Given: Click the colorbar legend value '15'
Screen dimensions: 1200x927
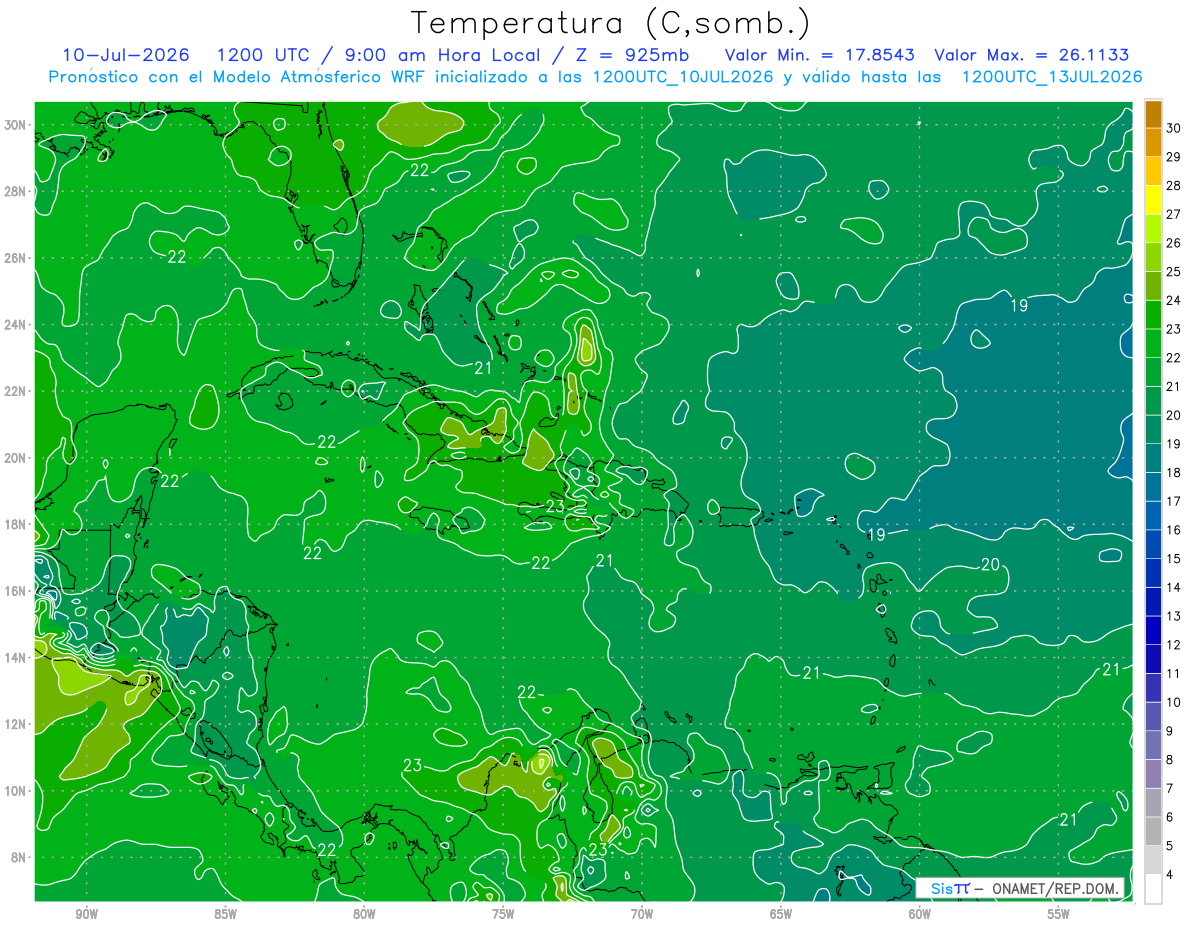Looking at the screenshot, I should [x=1173, y=558].
